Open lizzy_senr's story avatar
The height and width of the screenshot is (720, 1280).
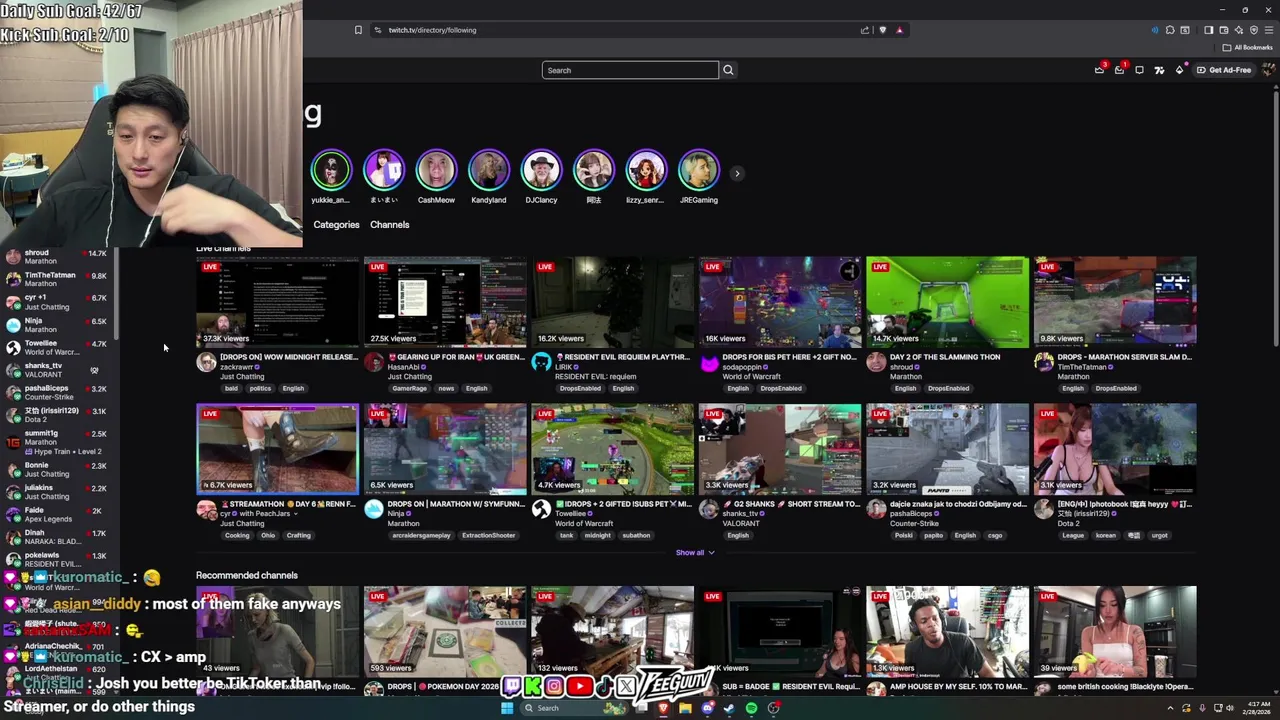tap(646, 170)
